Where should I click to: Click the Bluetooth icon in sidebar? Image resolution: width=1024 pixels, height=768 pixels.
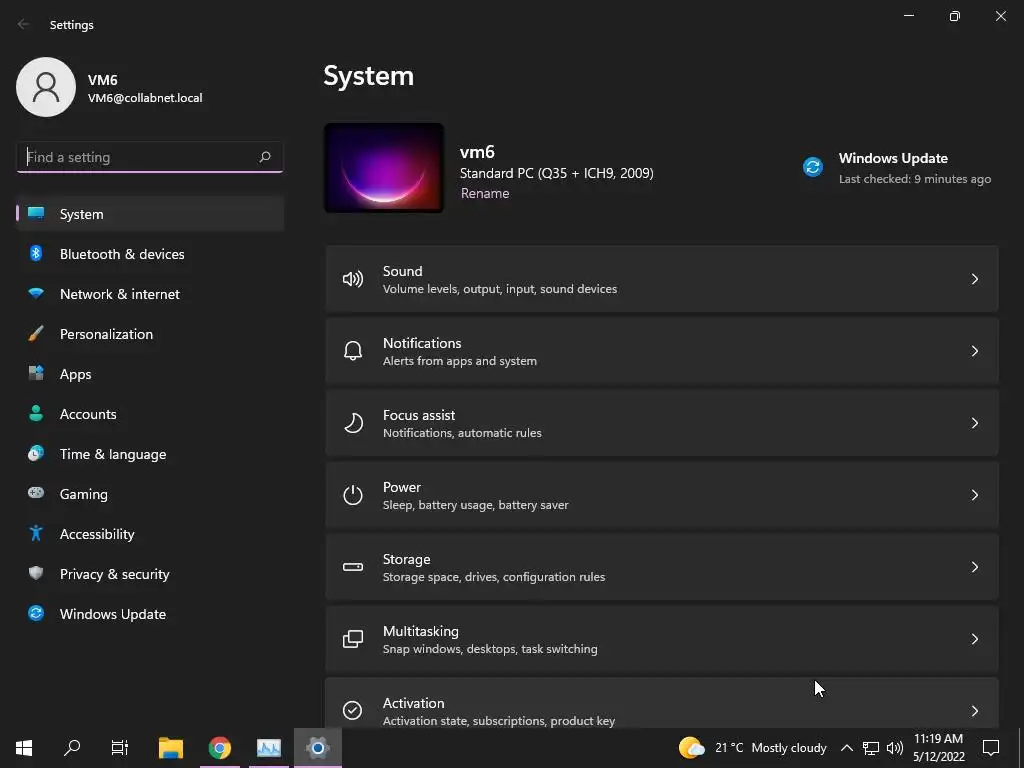coord(36,253)
